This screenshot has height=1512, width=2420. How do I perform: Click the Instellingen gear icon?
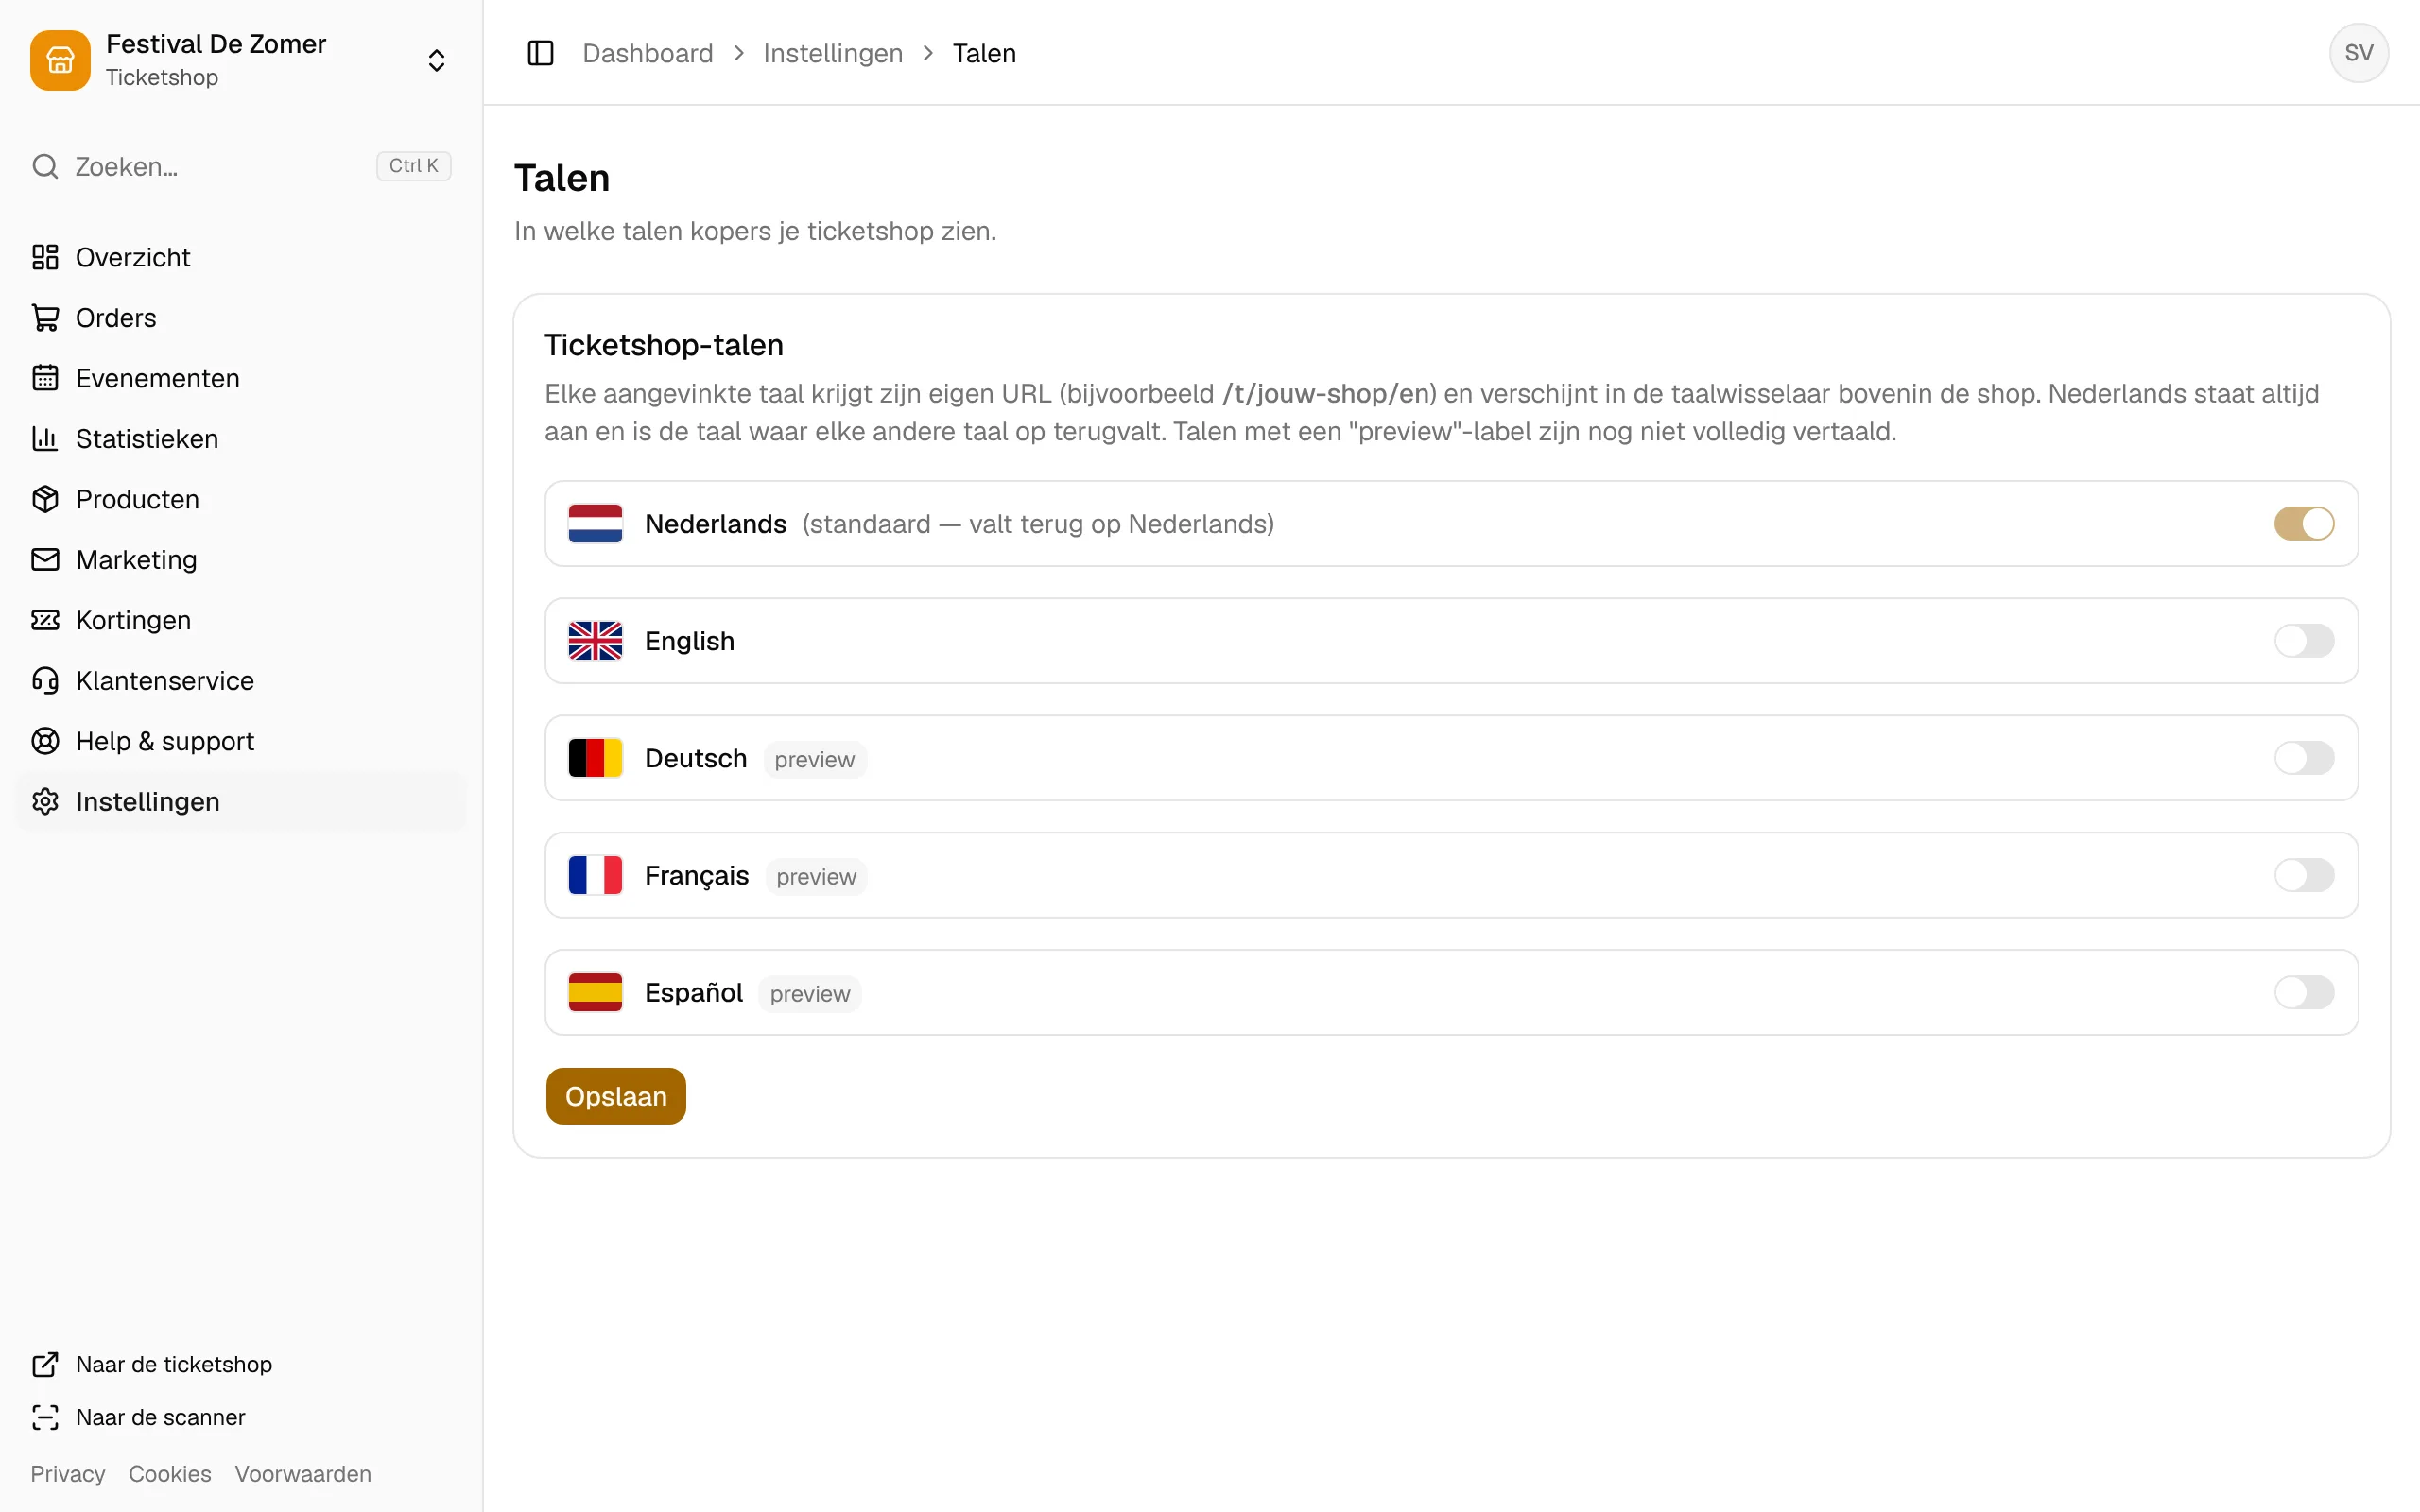click(x=45, y=802)
